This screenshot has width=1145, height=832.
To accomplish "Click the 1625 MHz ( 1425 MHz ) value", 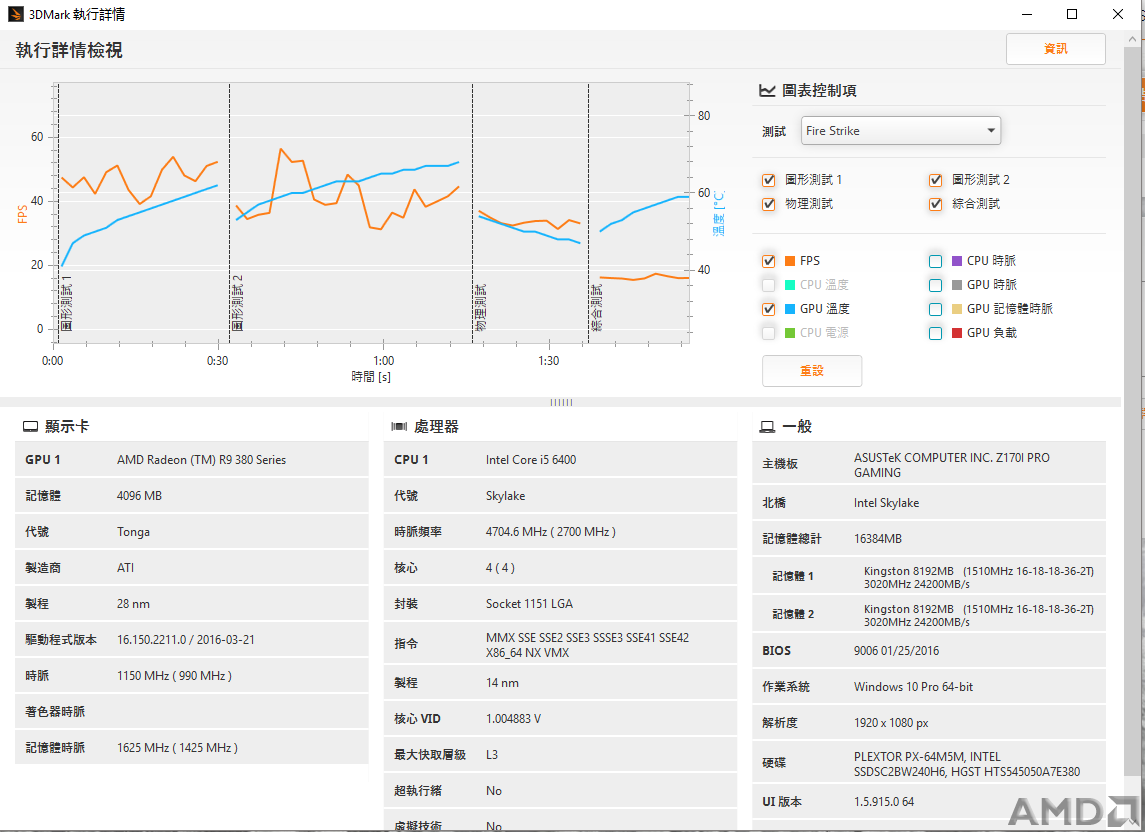I will pyautogui.click(x=177, y=747).
